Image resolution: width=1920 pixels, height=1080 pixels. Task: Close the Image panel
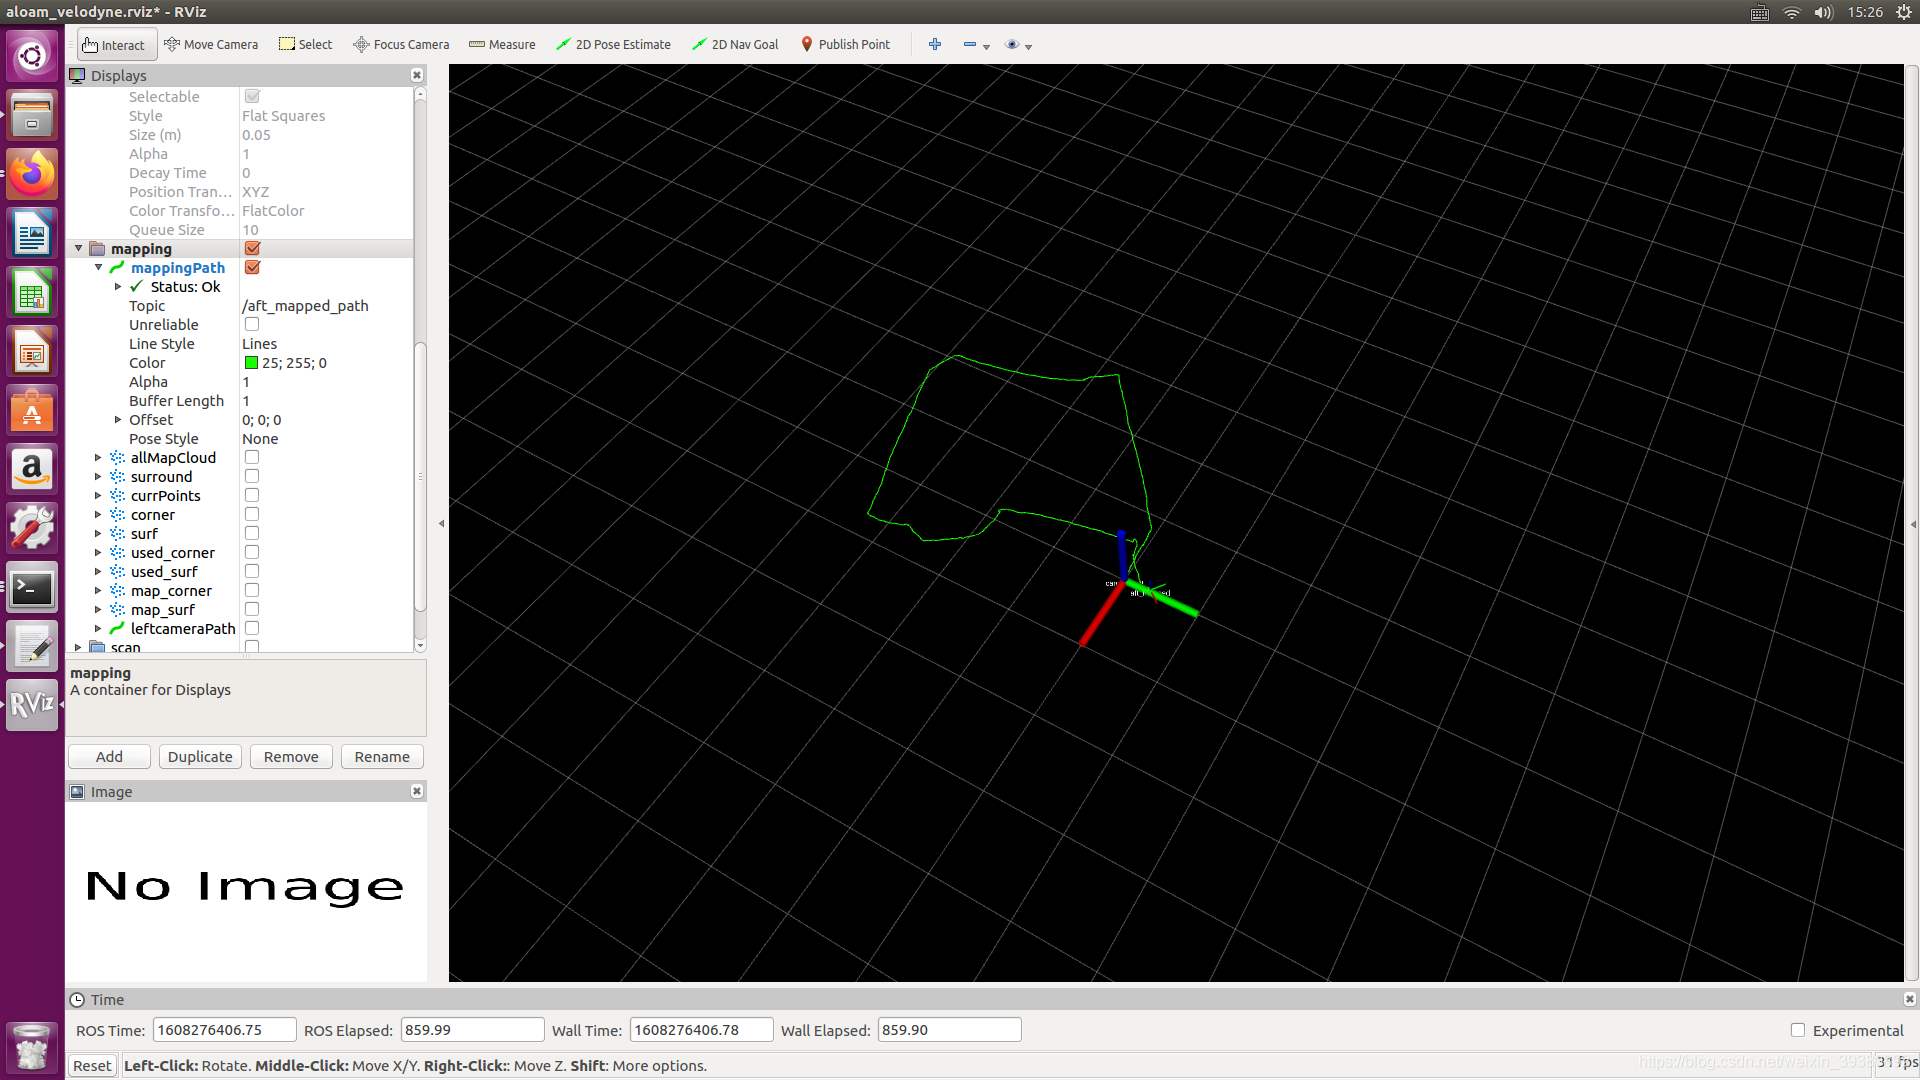pos(417,792)
